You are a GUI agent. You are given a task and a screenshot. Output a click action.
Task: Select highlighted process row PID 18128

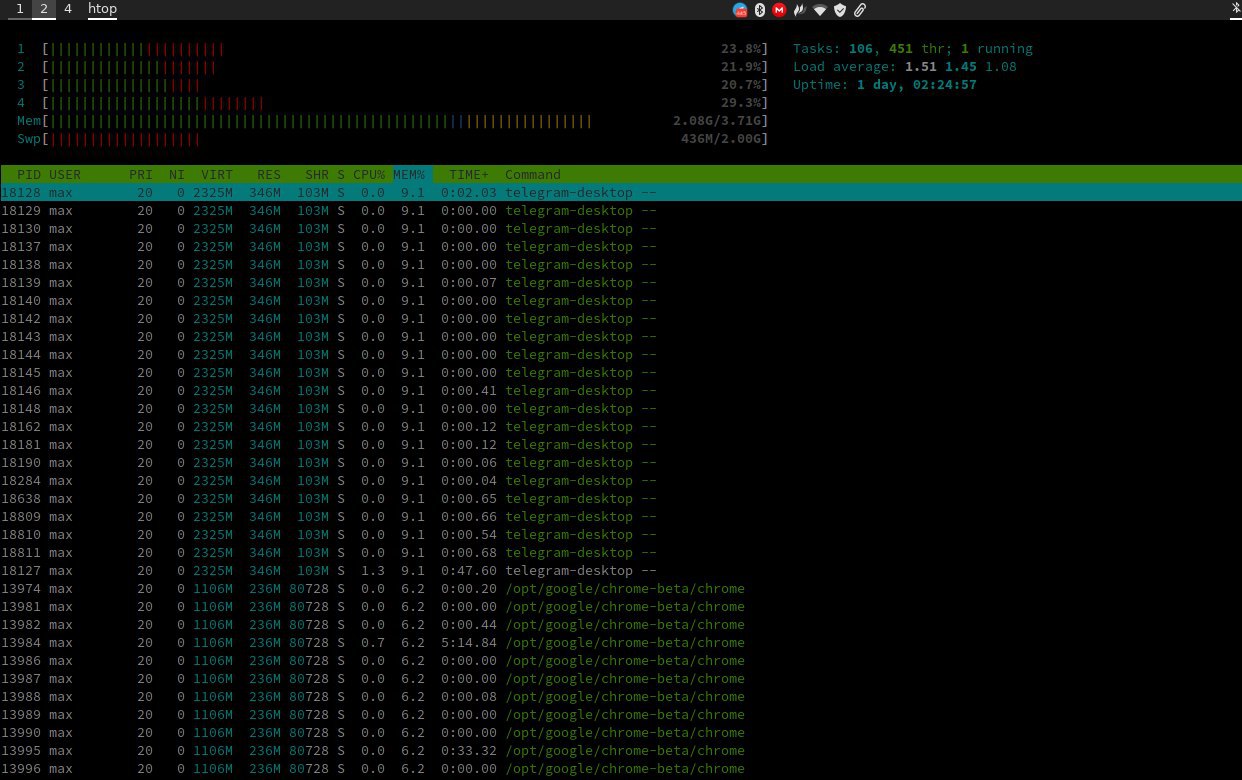(621, 192)
